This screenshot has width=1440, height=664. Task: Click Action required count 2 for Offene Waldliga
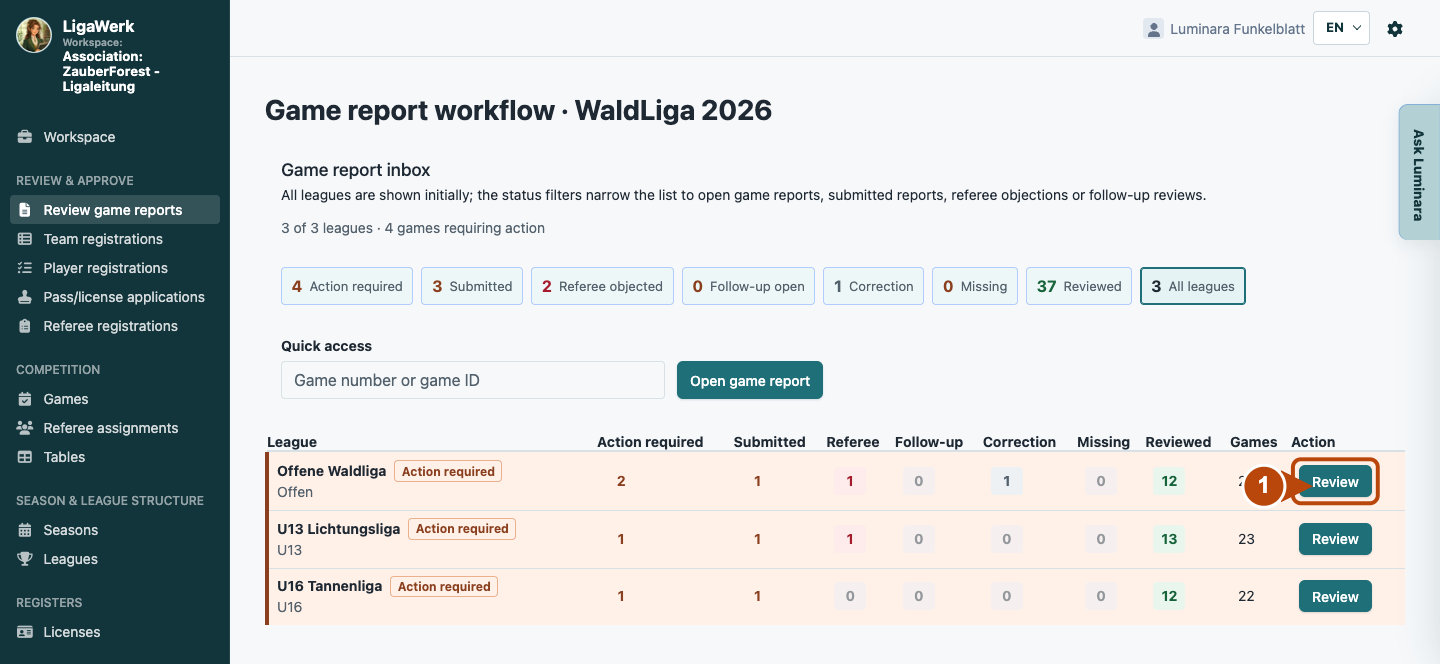click(x=621, y=481)
